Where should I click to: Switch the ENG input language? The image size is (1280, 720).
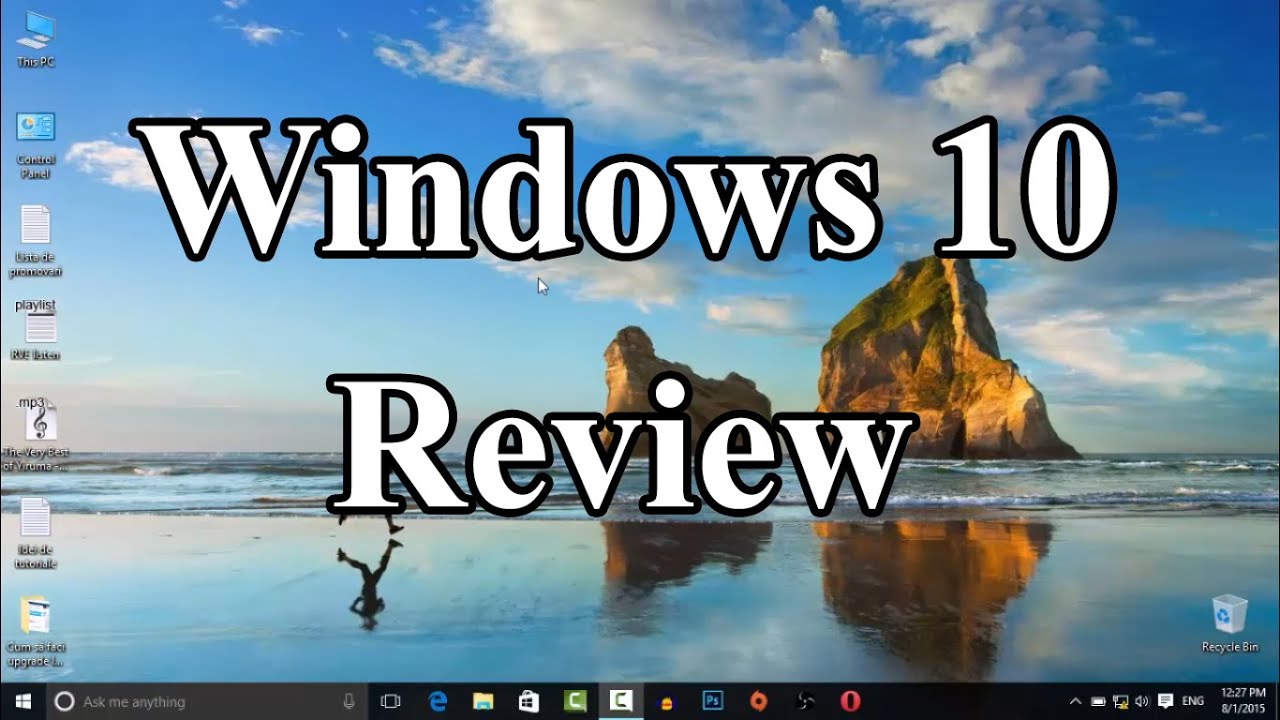[1193, 702]
